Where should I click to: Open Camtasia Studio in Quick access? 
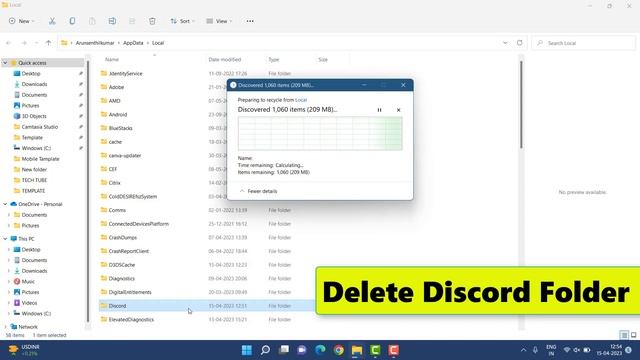(40, 127)
